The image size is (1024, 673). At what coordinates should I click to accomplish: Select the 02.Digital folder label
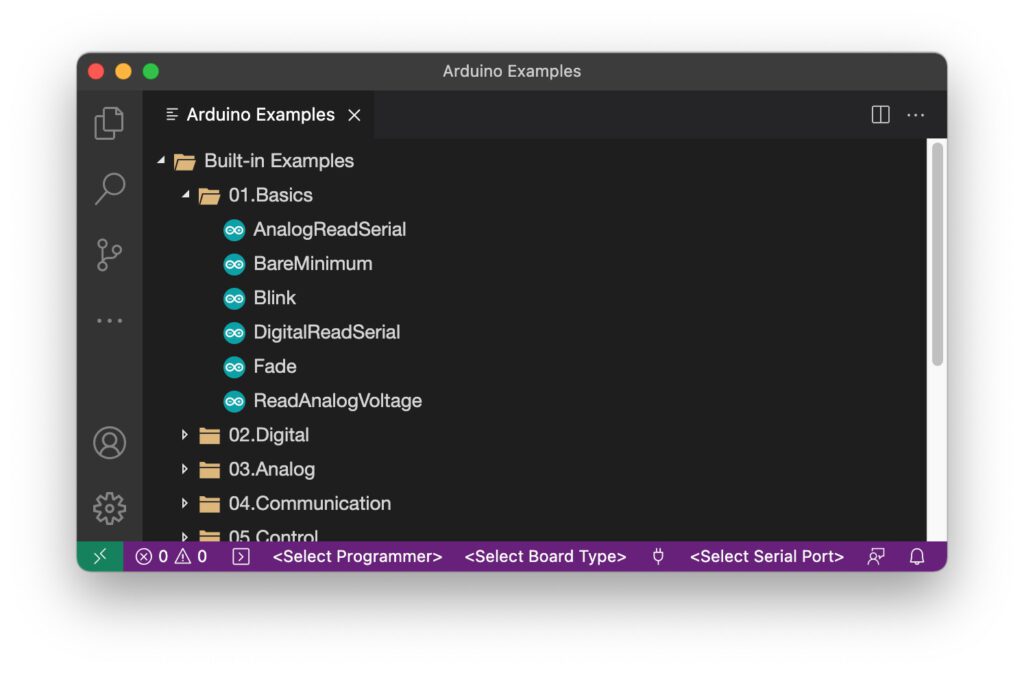point(268,435)
